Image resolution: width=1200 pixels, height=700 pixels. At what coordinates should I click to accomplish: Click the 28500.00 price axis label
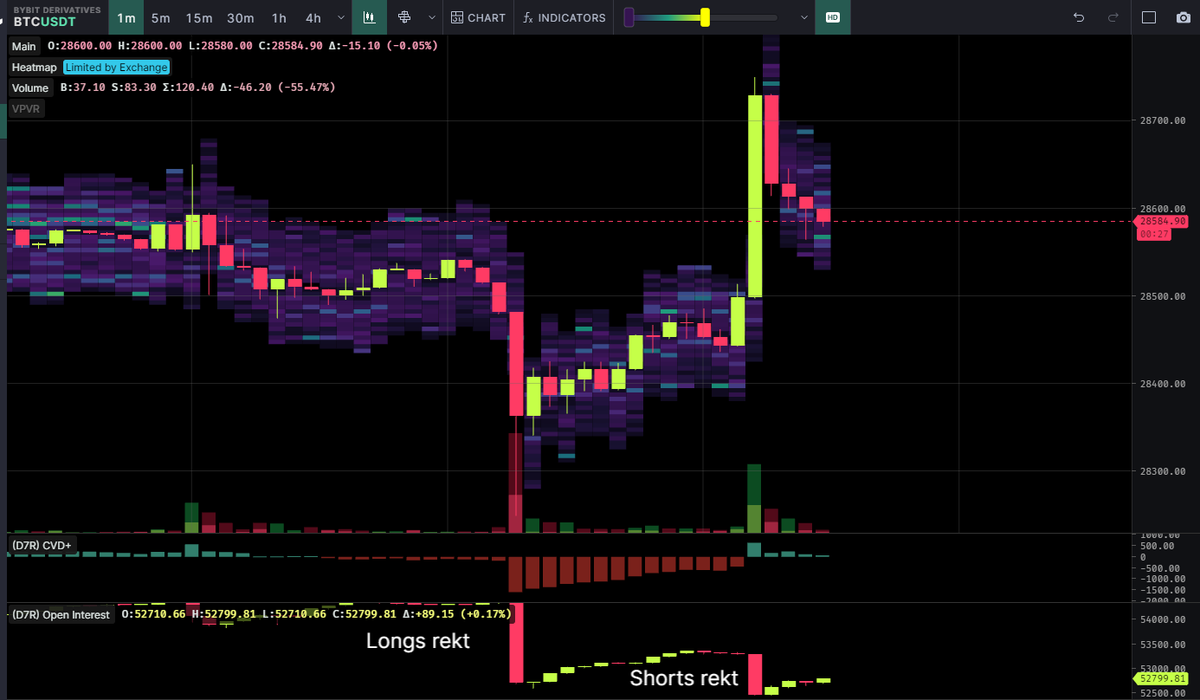[1162, 296]
